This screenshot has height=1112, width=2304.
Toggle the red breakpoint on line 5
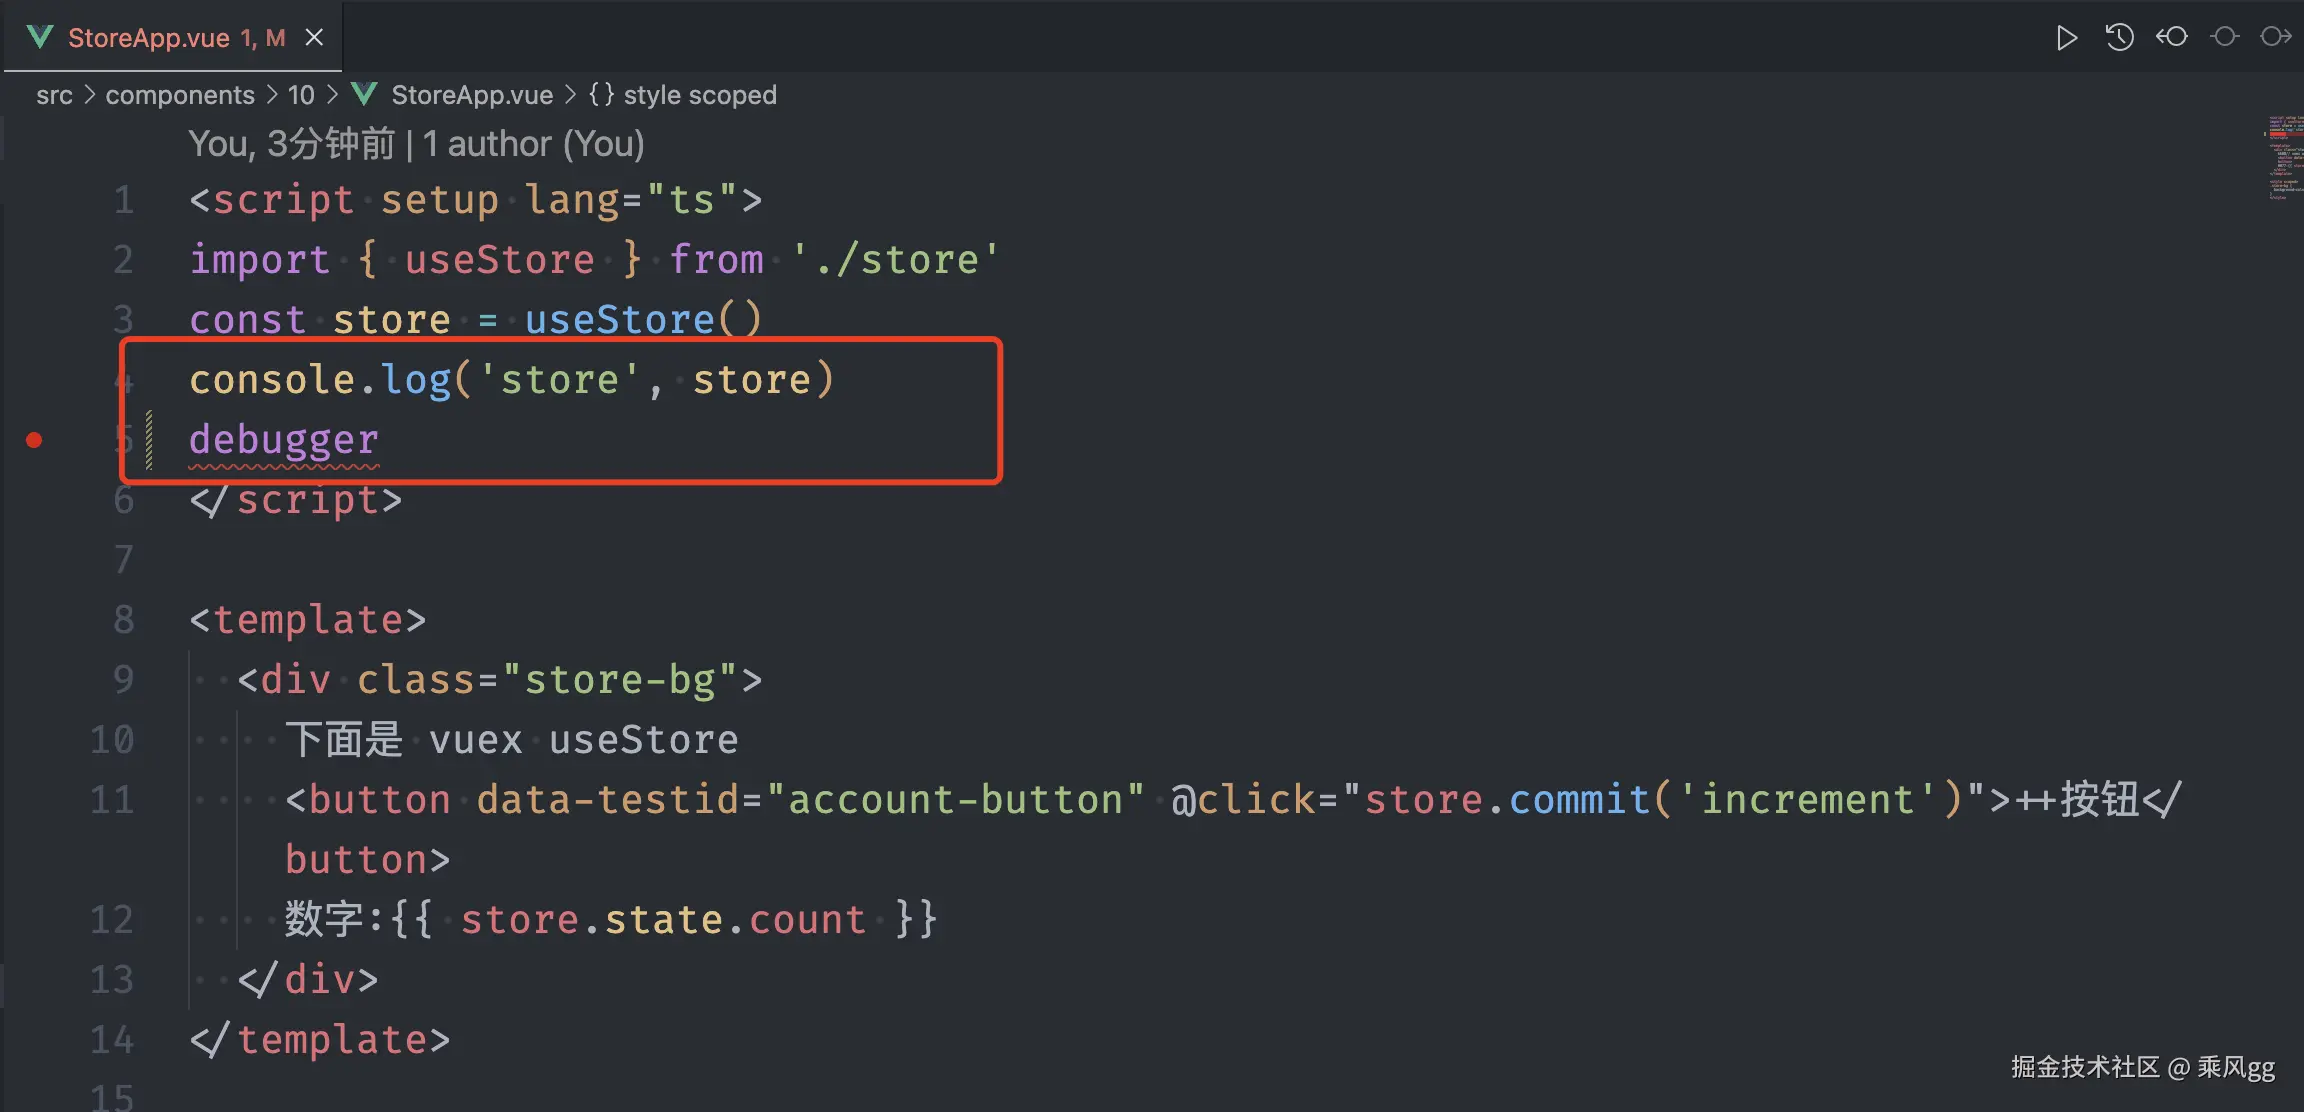tap(34, 440)
